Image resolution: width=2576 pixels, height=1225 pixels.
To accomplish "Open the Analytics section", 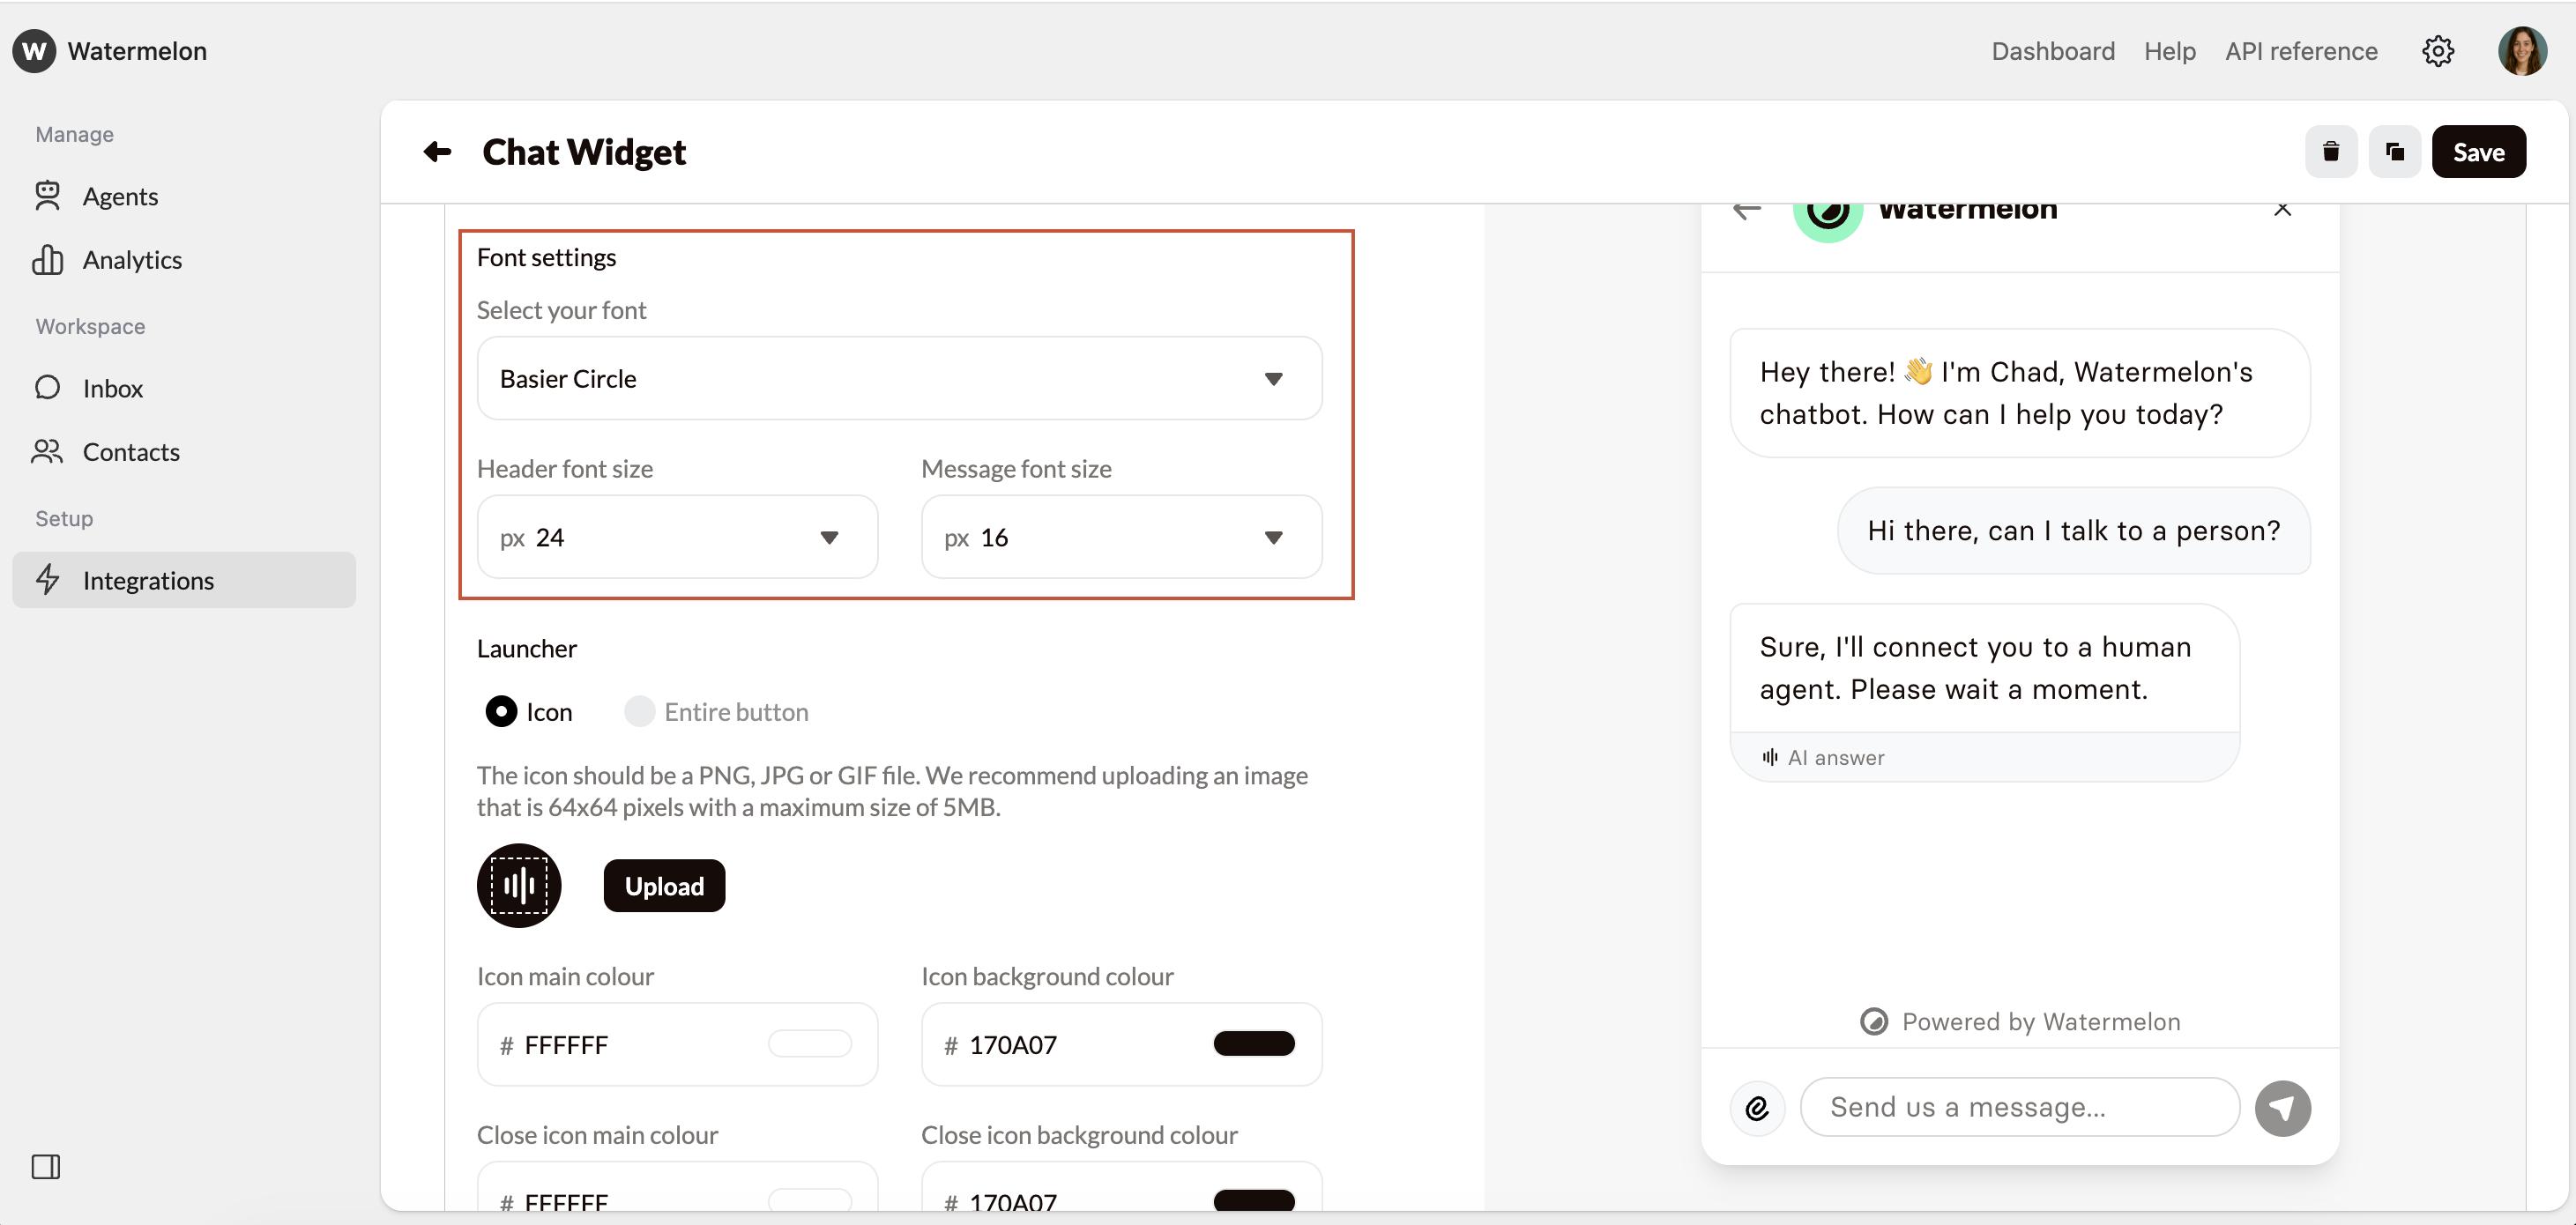I will pos(133,259).
